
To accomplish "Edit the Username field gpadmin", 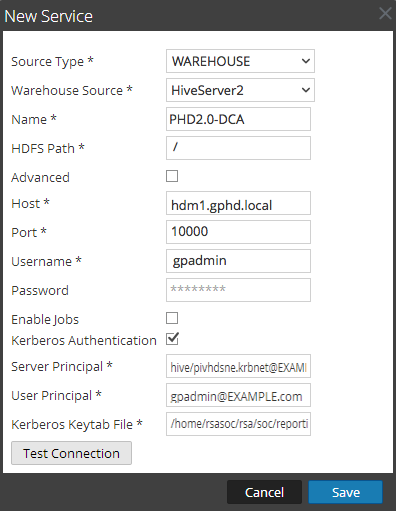I will pos(238,261).
